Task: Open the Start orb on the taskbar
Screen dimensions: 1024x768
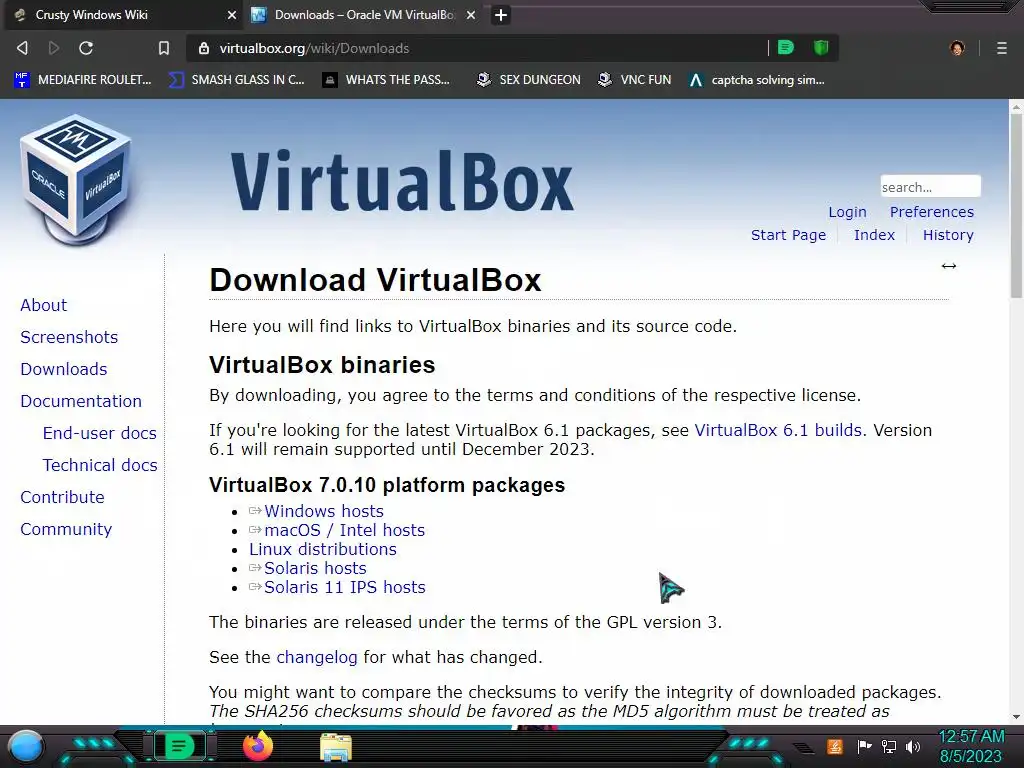Action: point(25,746)
